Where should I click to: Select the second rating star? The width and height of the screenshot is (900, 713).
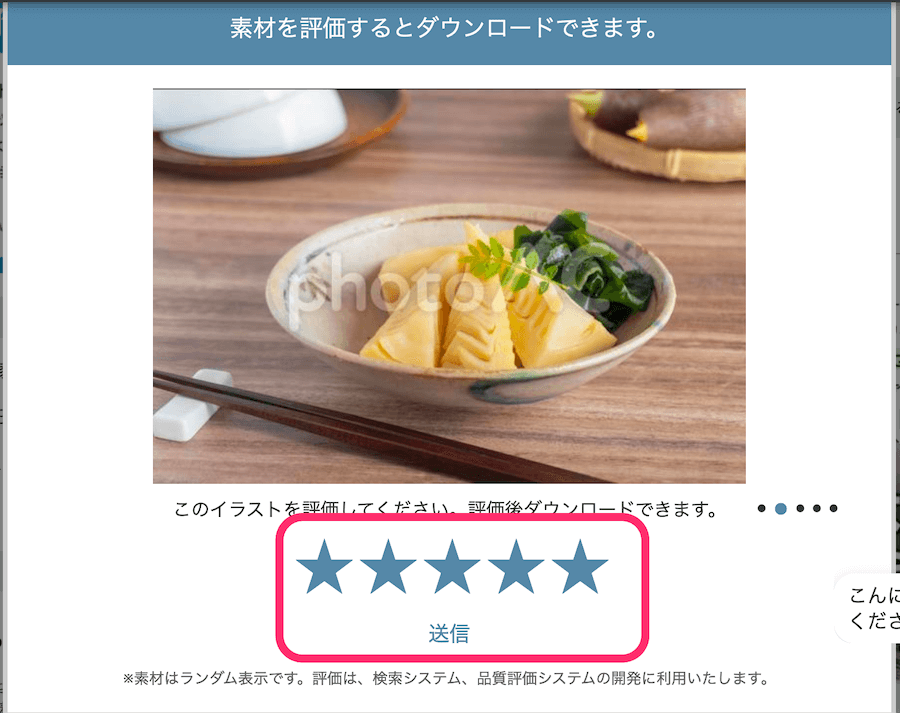coord(389,567)
